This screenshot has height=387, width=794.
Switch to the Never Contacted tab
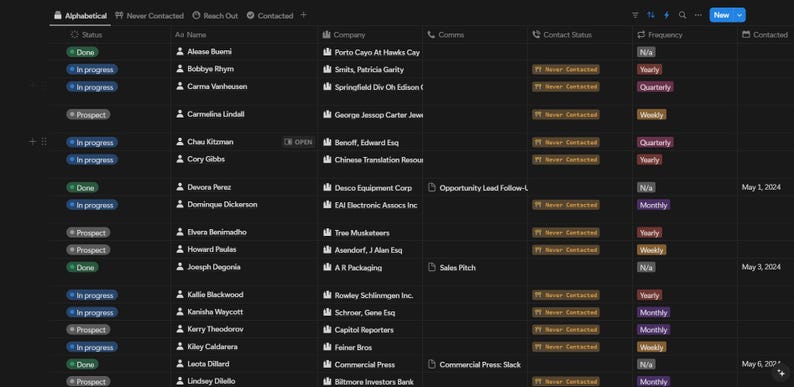(149, 16)
